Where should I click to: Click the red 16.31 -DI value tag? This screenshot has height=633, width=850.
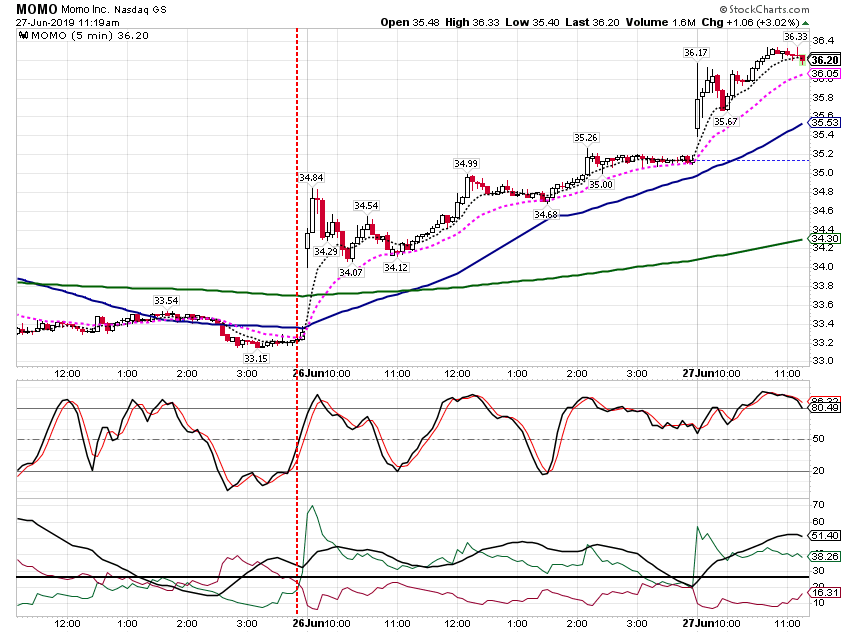(825, 592)
